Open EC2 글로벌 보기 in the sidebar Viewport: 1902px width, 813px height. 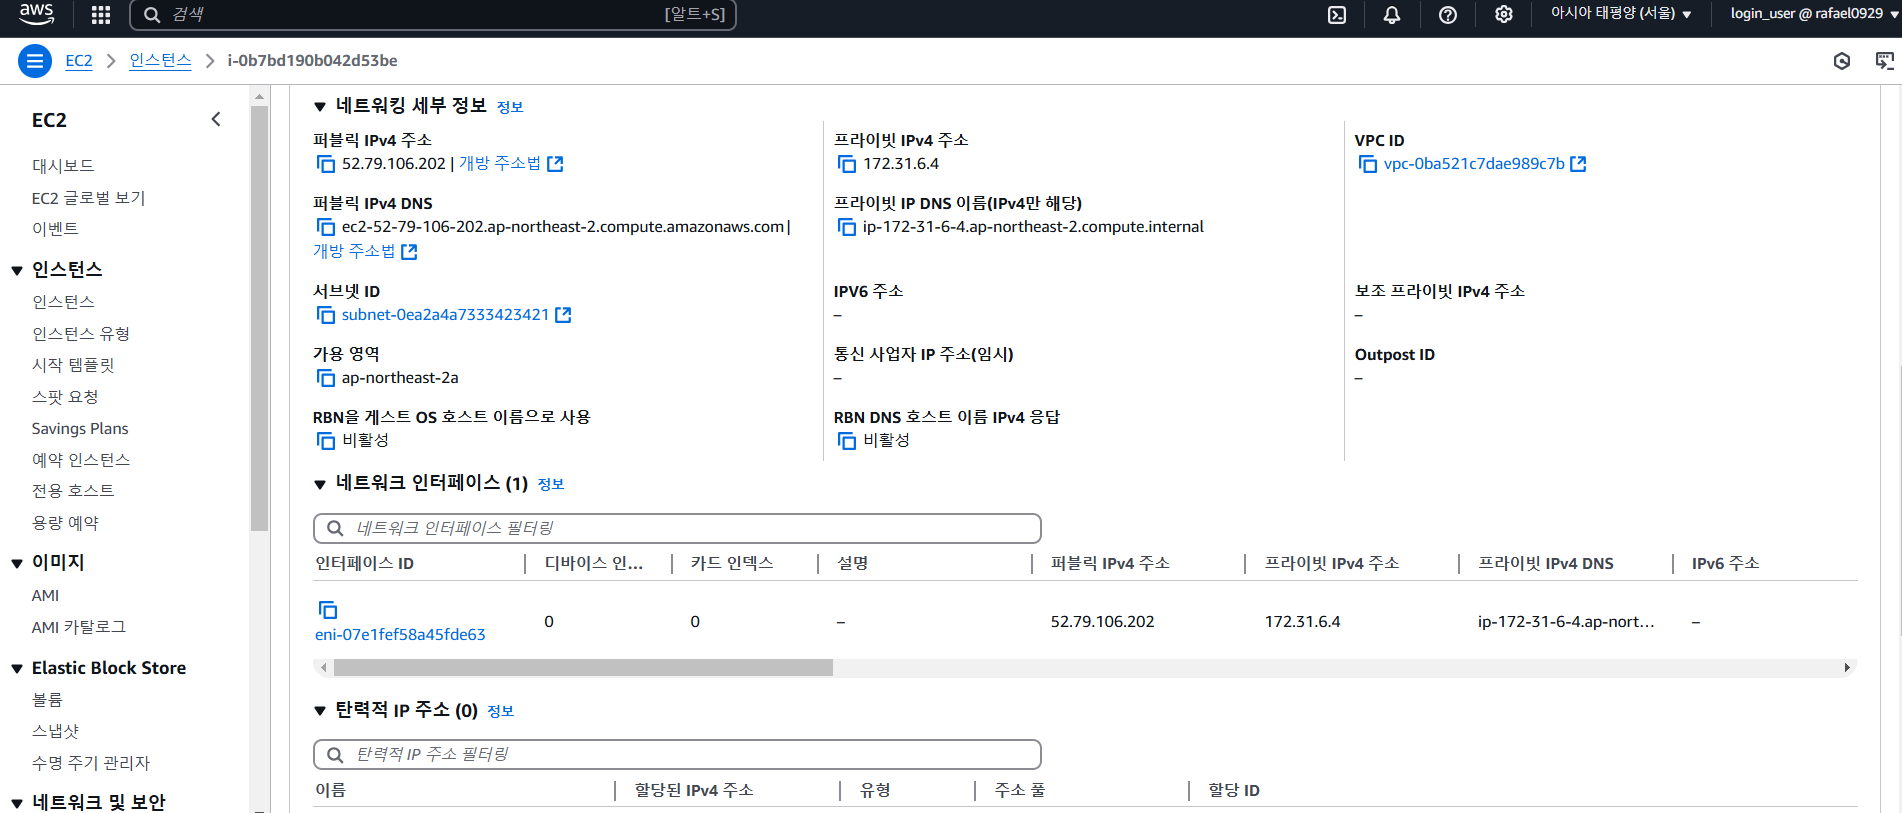89,198
